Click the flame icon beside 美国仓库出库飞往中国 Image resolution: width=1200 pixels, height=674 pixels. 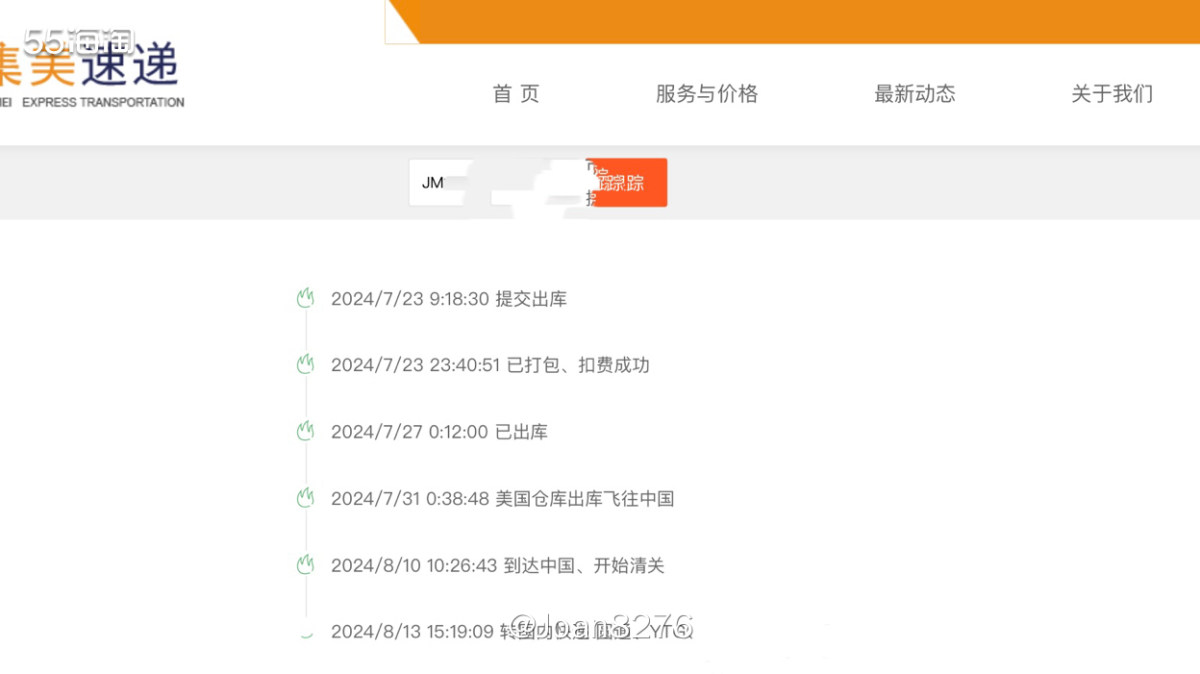click(305, 498)
